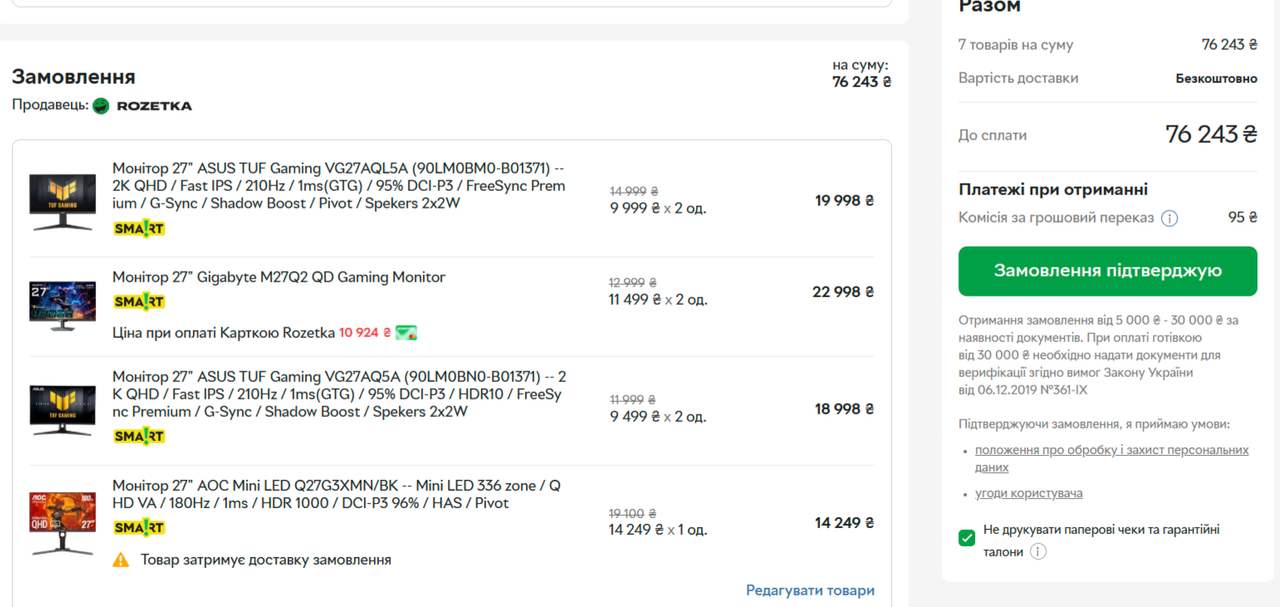Open the Gigabyte M27Q2 QD Gaming Monitor title

[279, 277]
